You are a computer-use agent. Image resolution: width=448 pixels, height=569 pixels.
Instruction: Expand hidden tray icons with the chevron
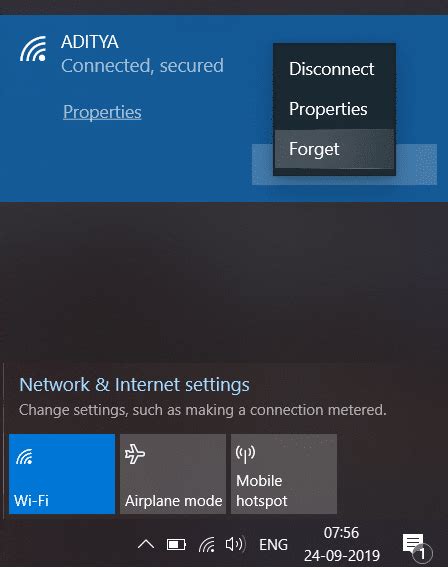[x=146, y=544]
